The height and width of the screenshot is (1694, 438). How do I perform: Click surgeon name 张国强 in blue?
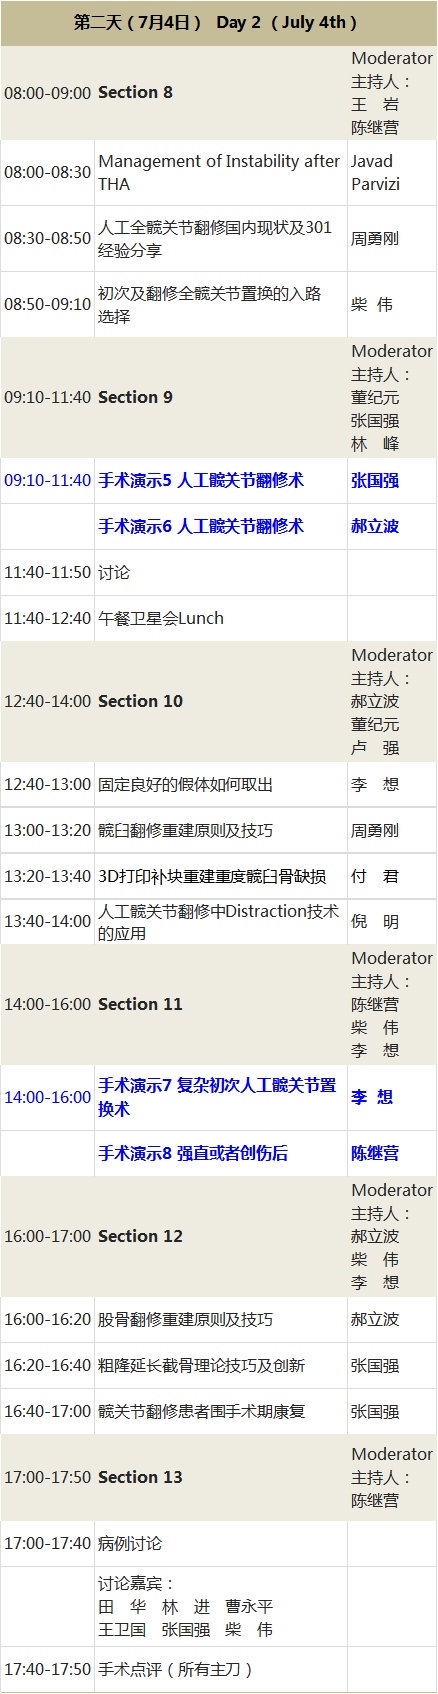tap(375, 480)
